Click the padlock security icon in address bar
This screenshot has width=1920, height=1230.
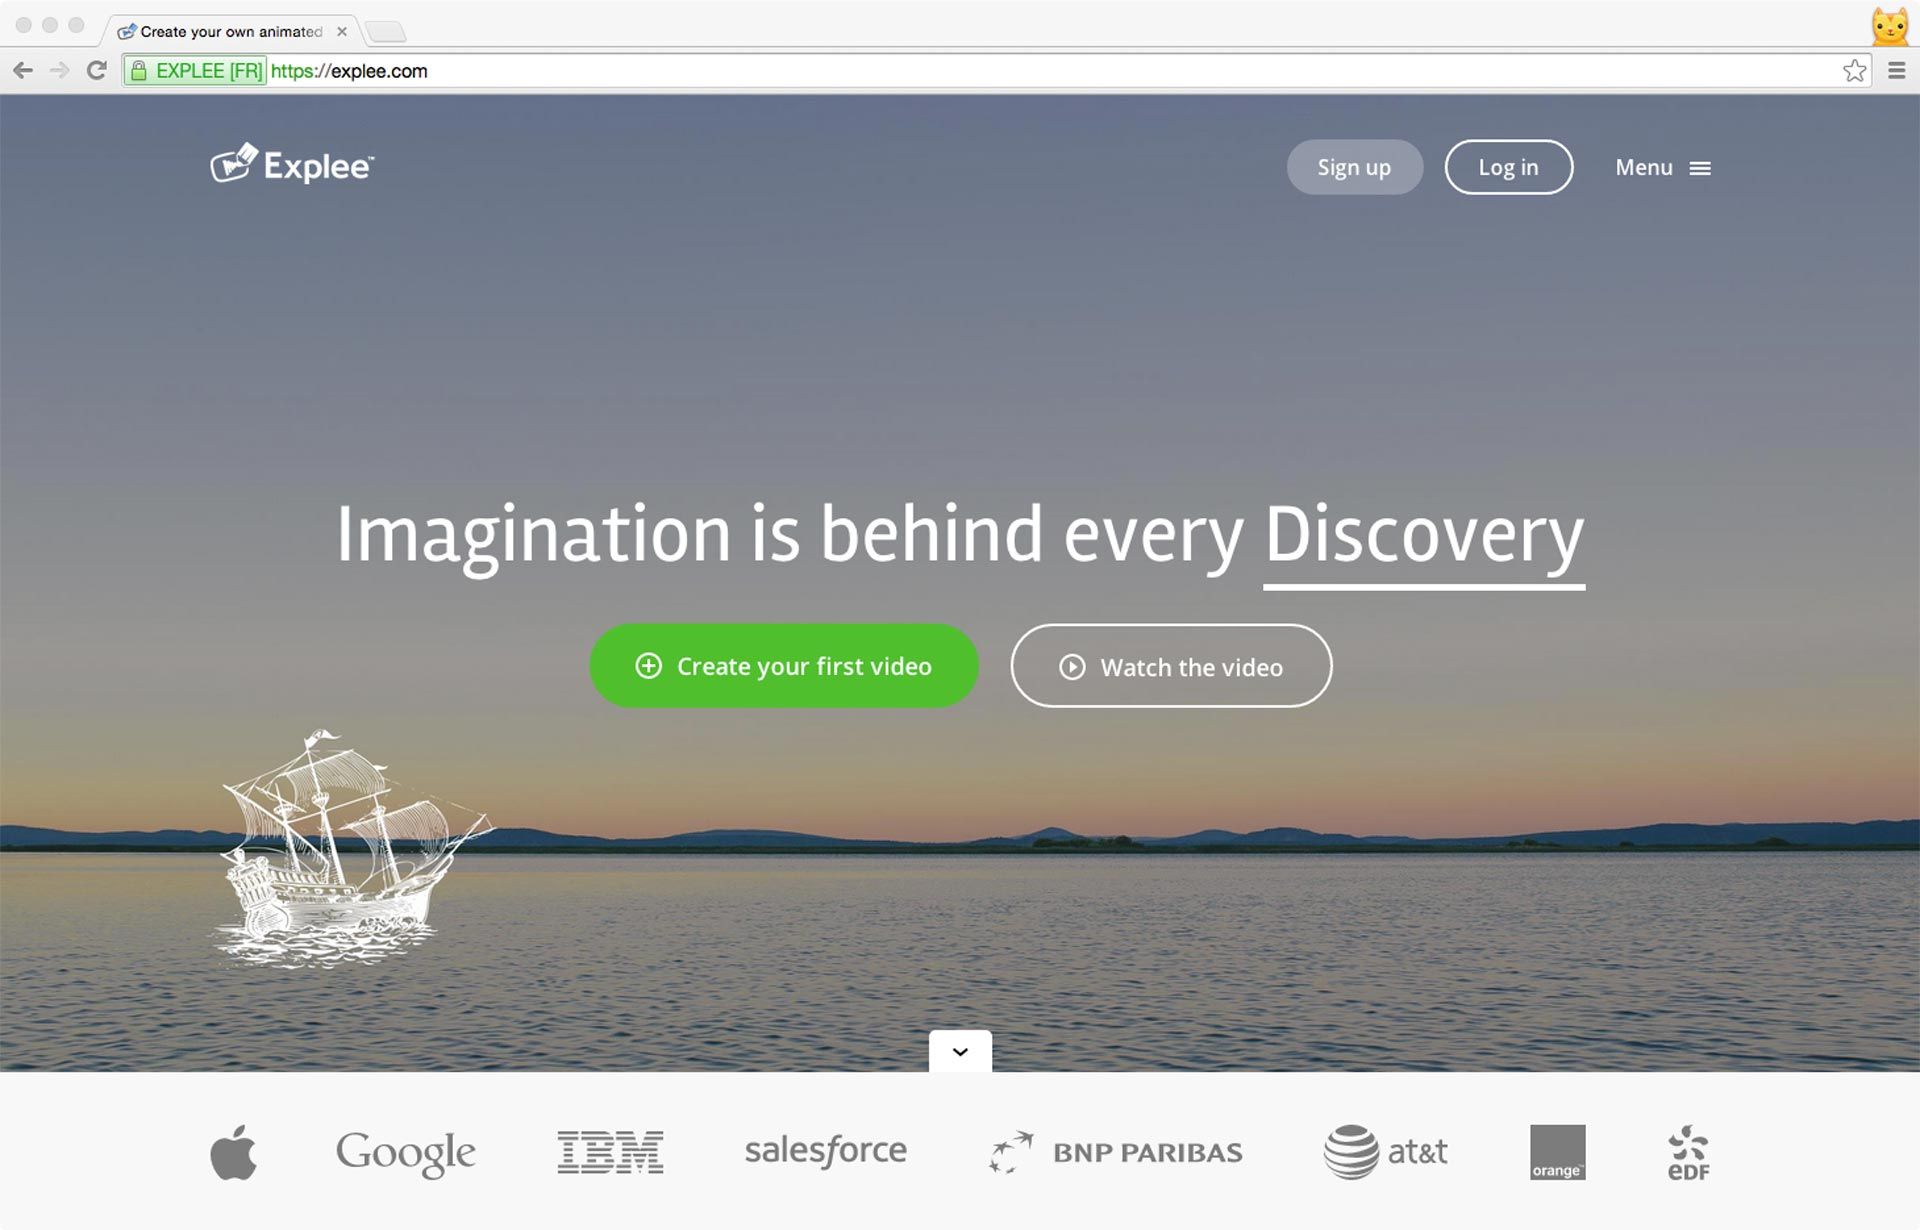[x=139, y=71]
